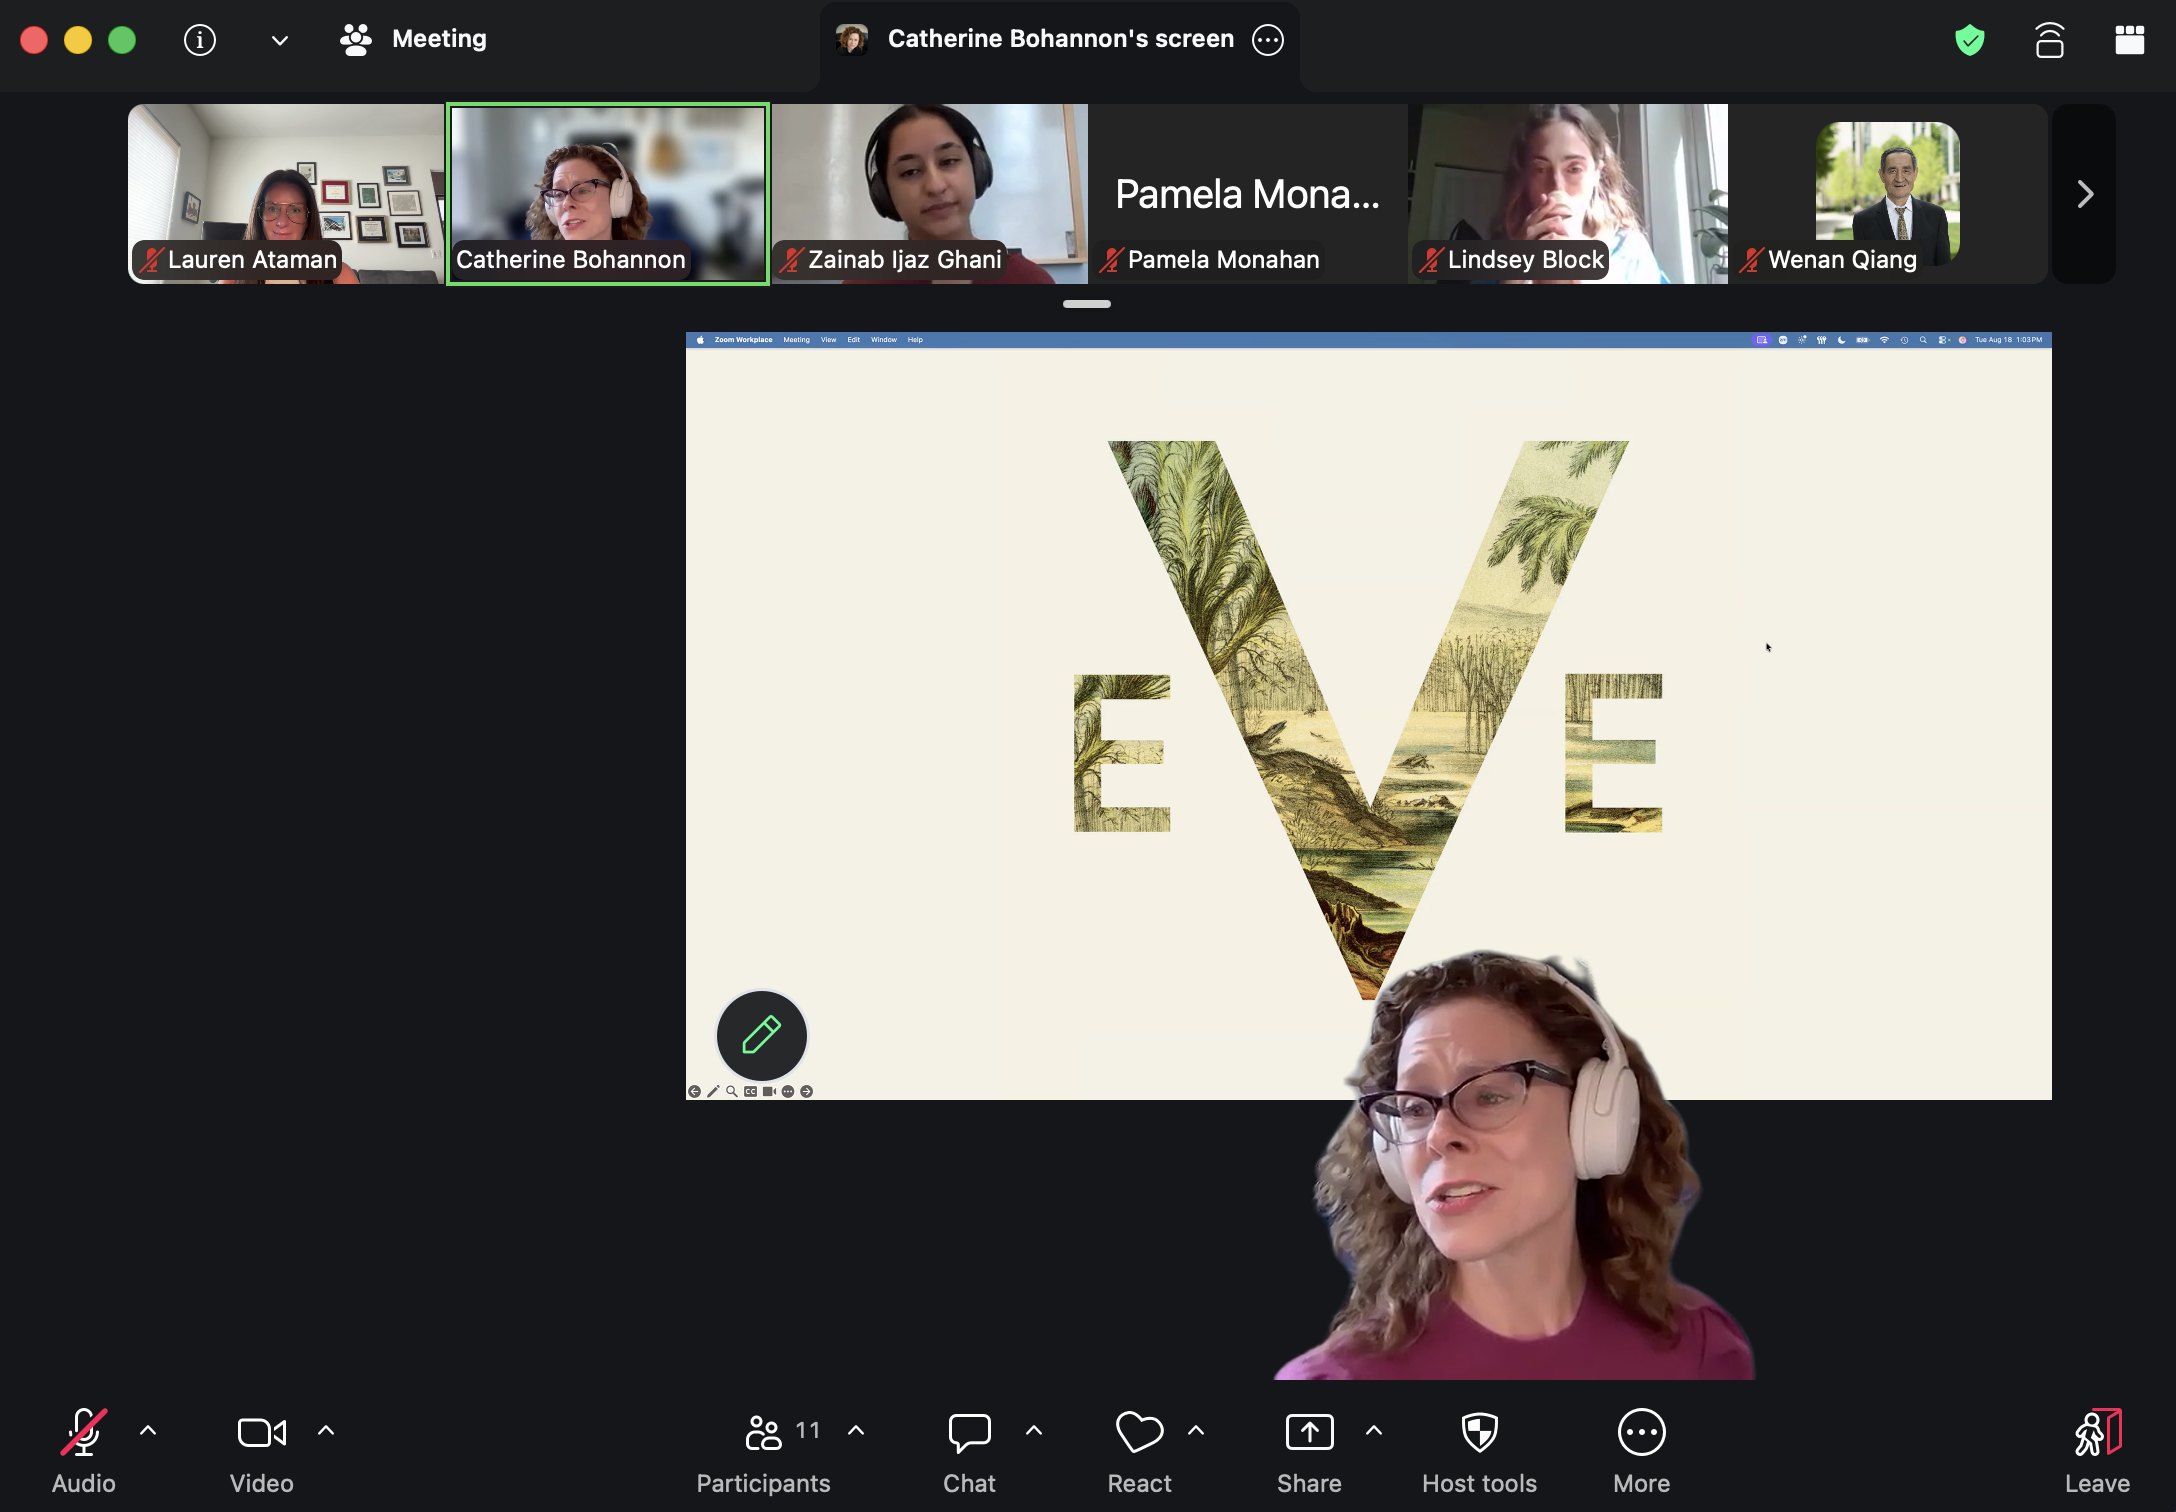Image resolution: width=2176 pixels, height=1512 pixels.
Task: Select Lauren Ataman's video thumbnail
Action: click(x=286, y=194)
